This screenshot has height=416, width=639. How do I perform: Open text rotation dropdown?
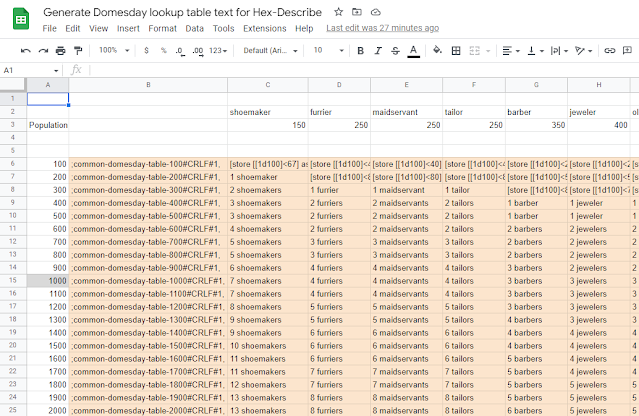pos(583,51)
